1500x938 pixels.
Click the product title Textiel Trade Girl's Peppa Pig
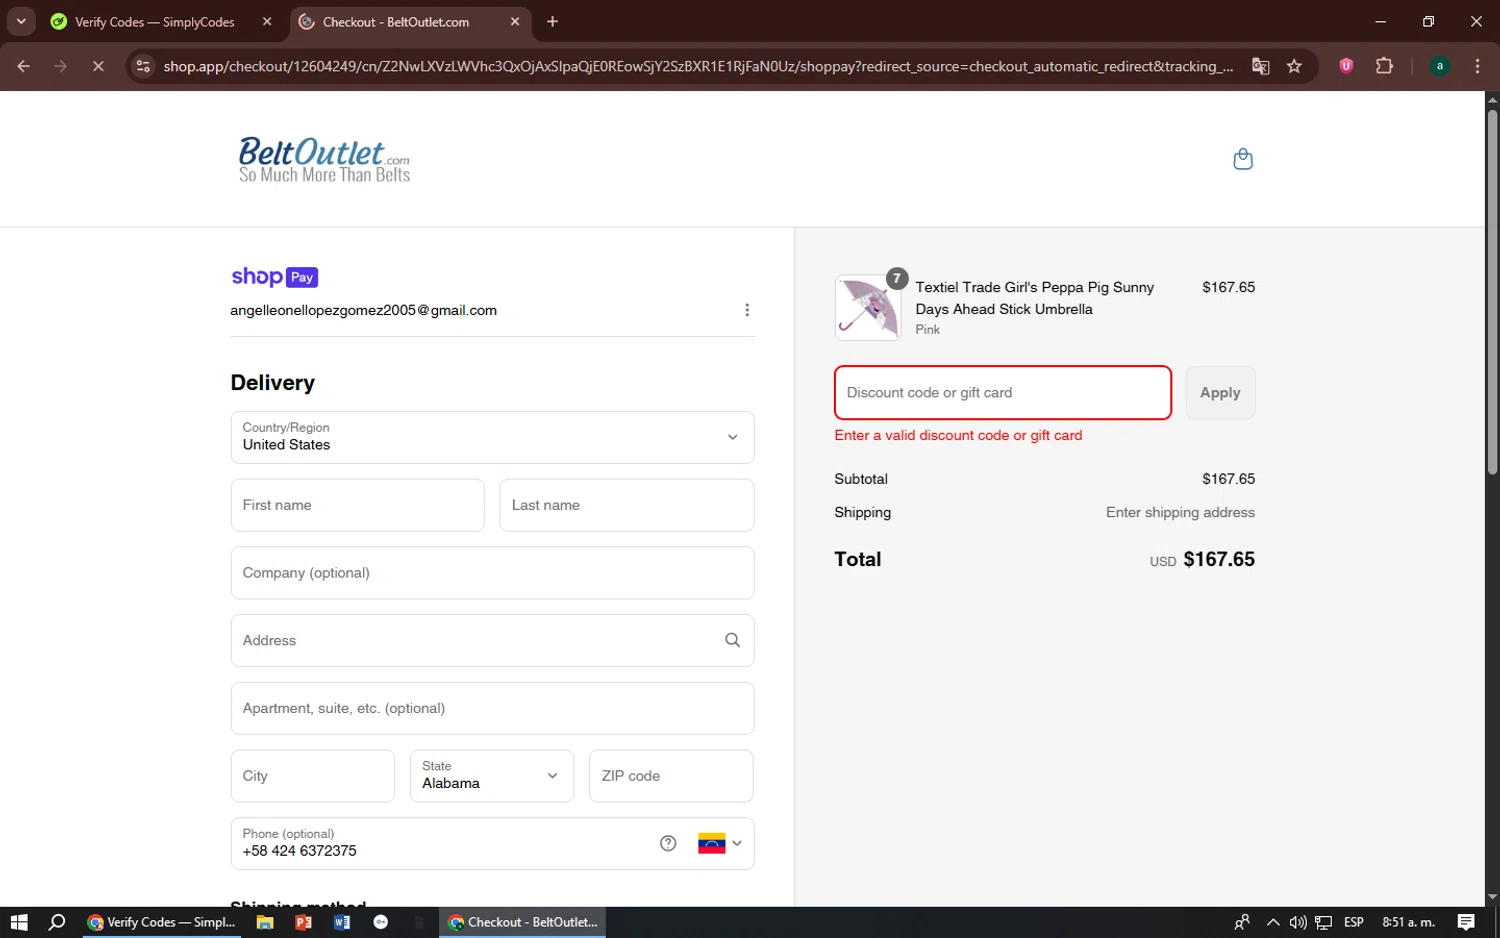[x=1035, y=298]
